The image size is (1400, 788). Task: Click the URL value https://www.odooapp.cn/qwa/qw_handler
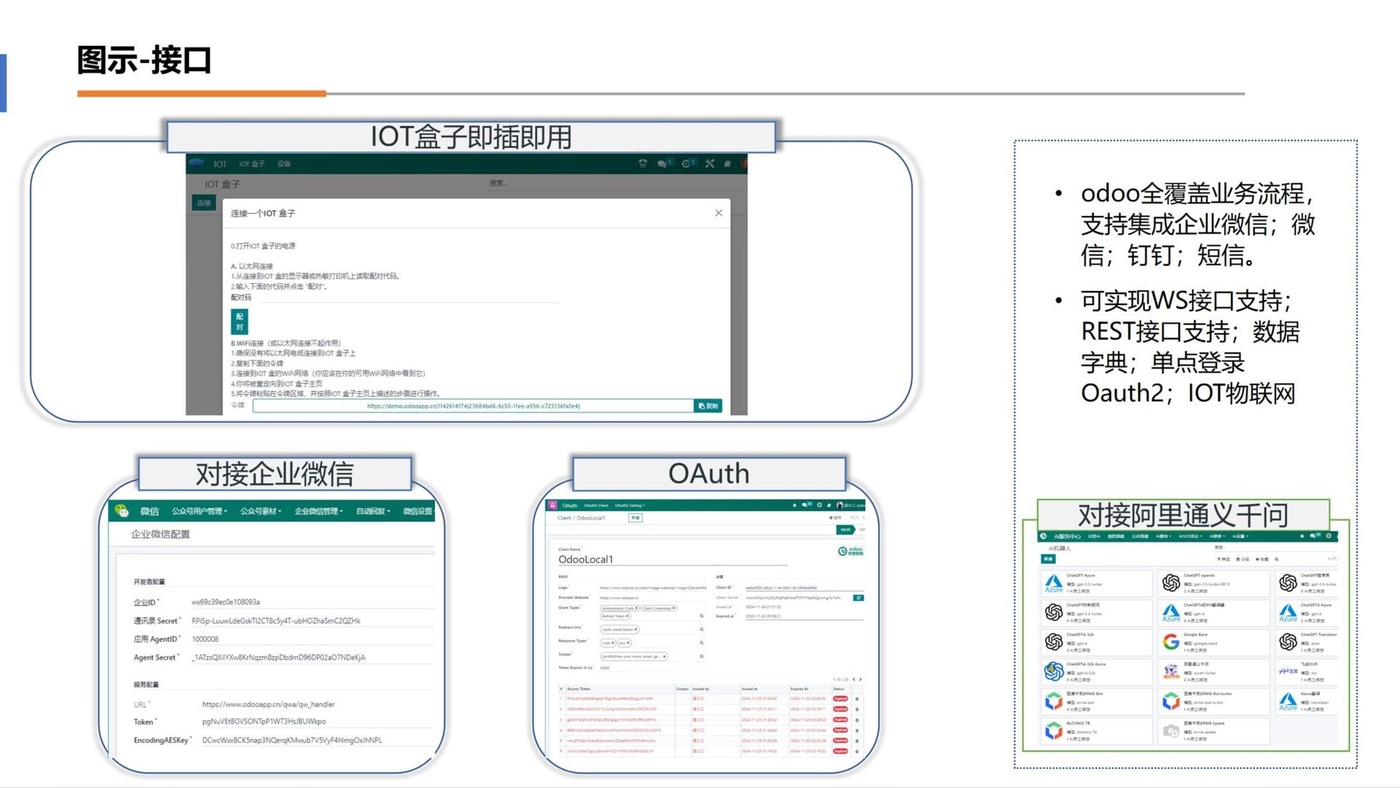coord(268,704)
